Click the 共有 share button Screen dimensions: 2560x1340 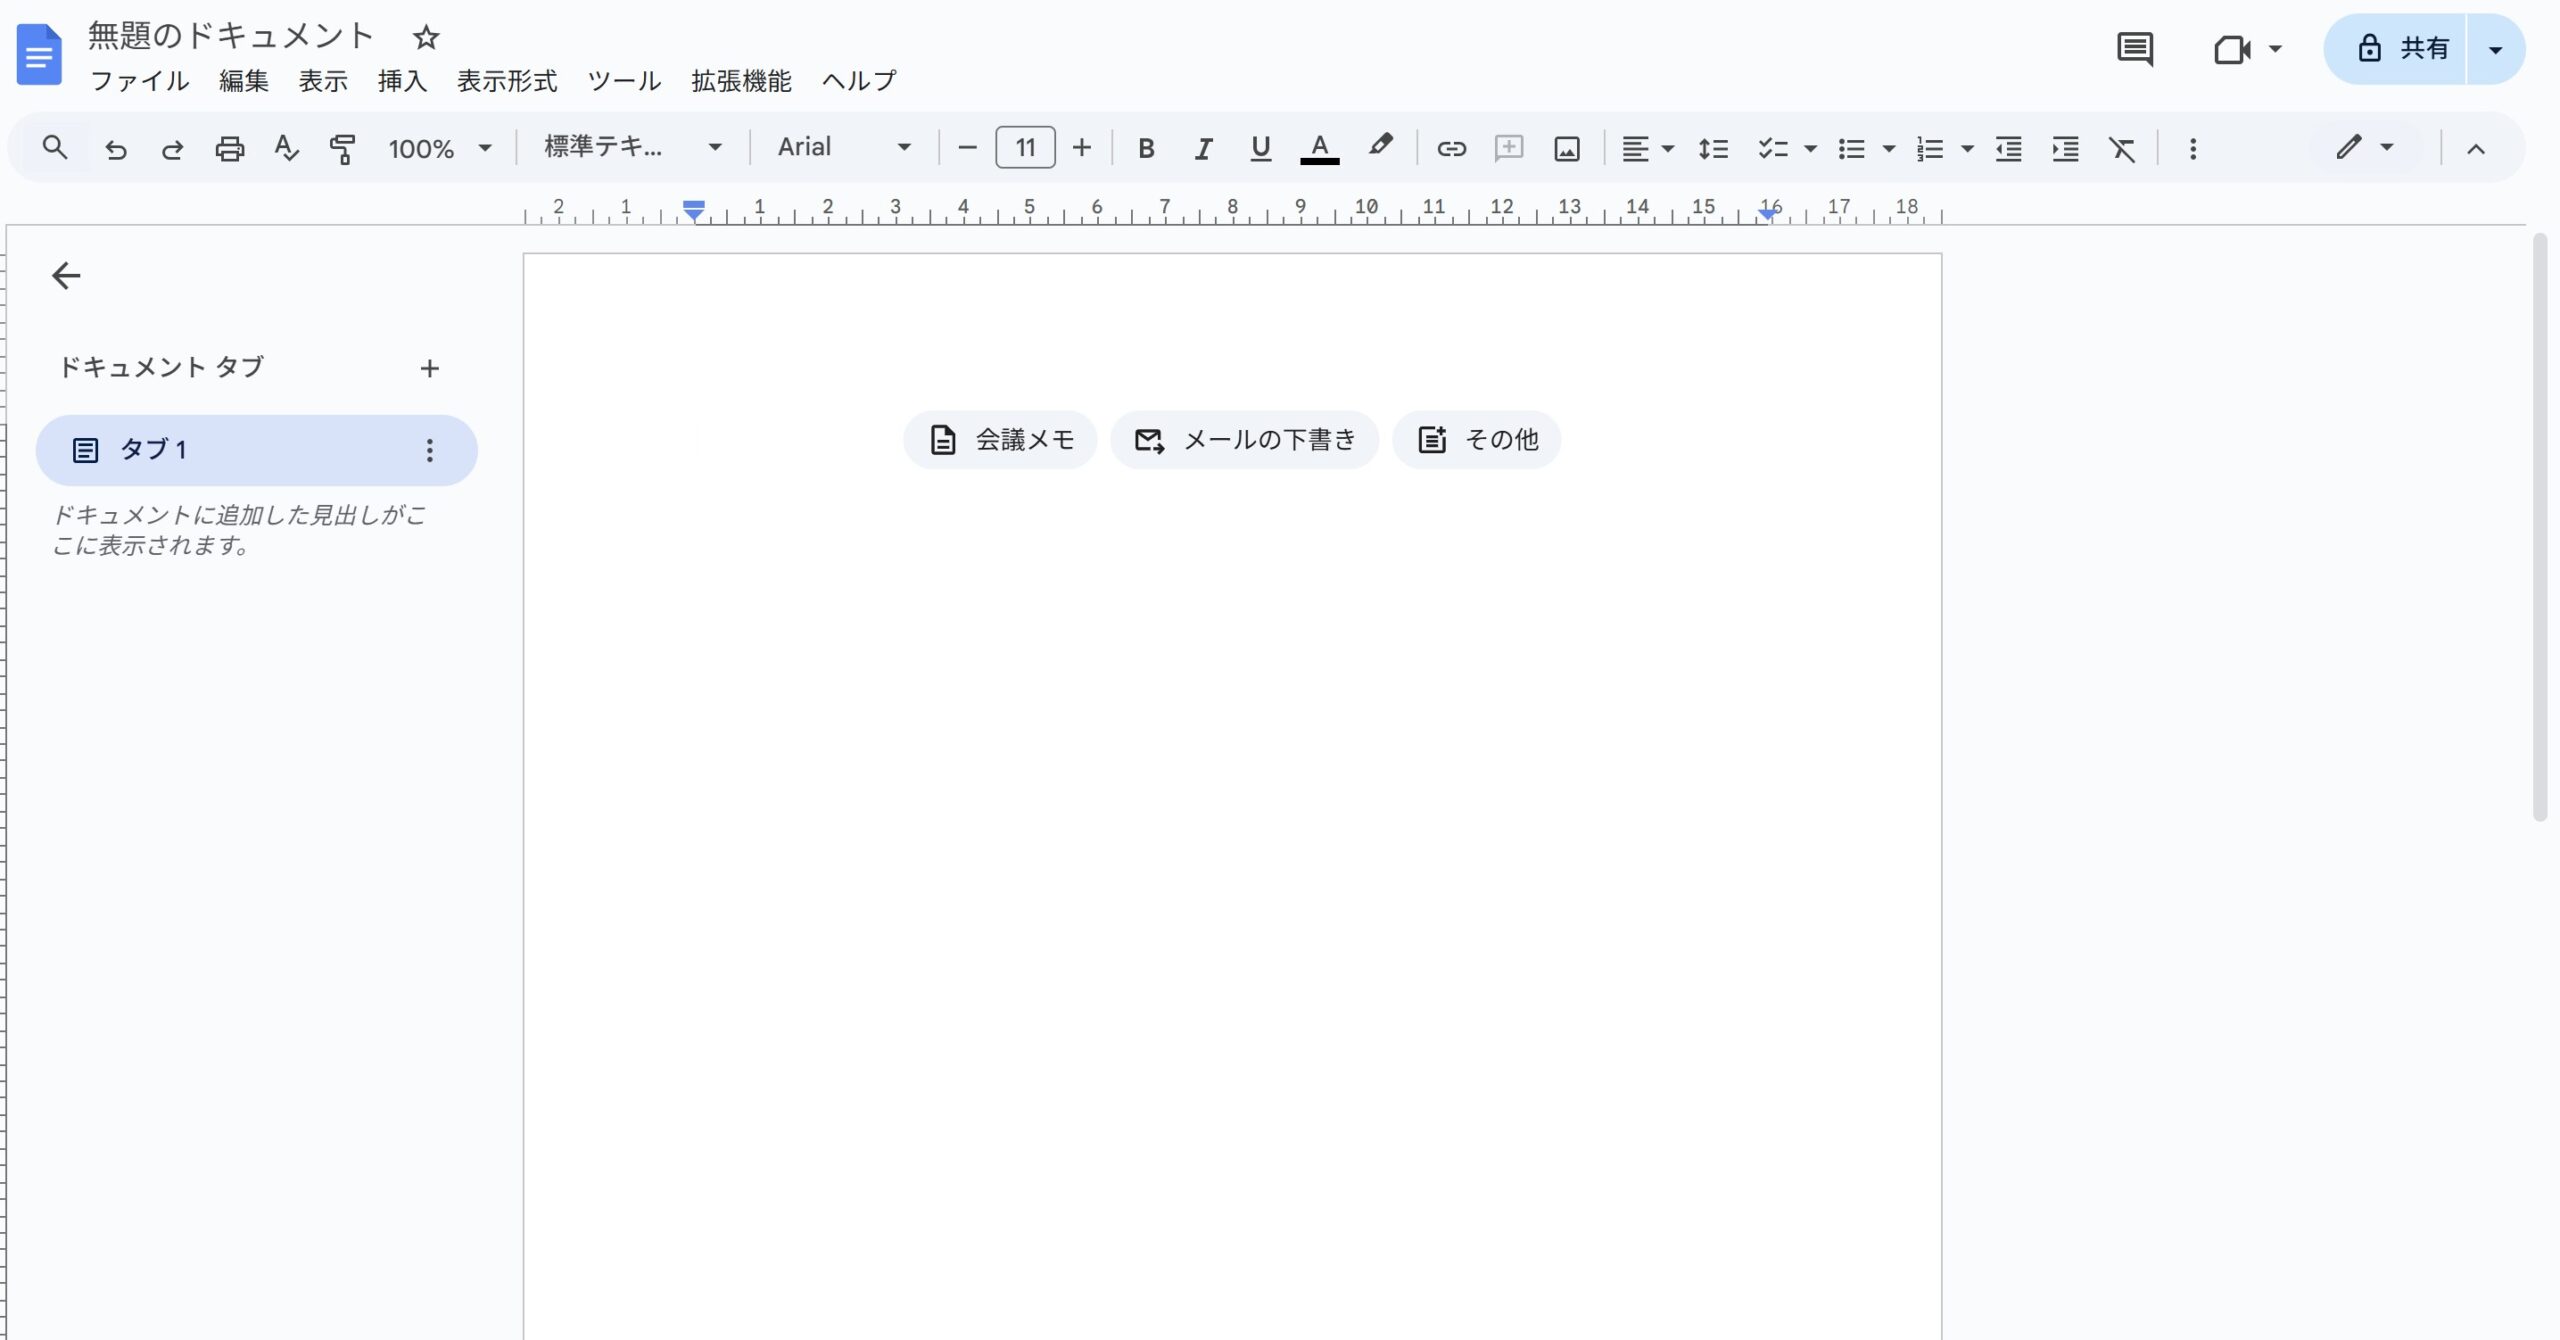click(x=2403, y=49)
